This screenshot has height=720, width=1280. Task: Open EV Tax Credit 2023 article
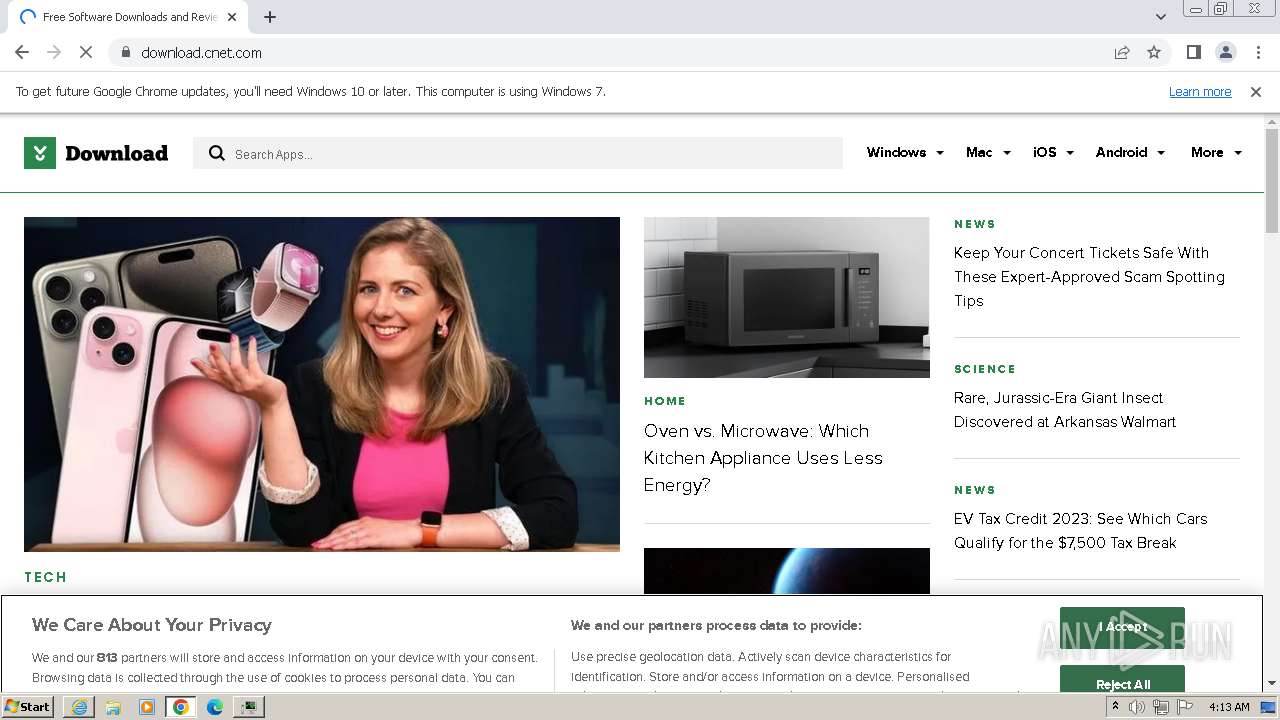[1080, 531]
